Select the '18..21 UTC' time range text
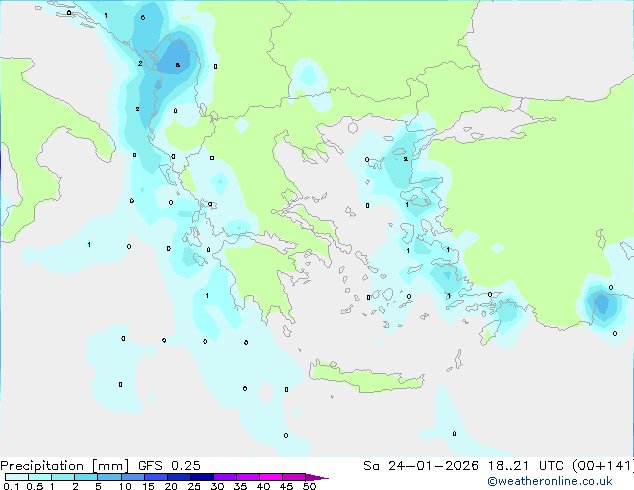634x490 pixels. coord(525,466)
